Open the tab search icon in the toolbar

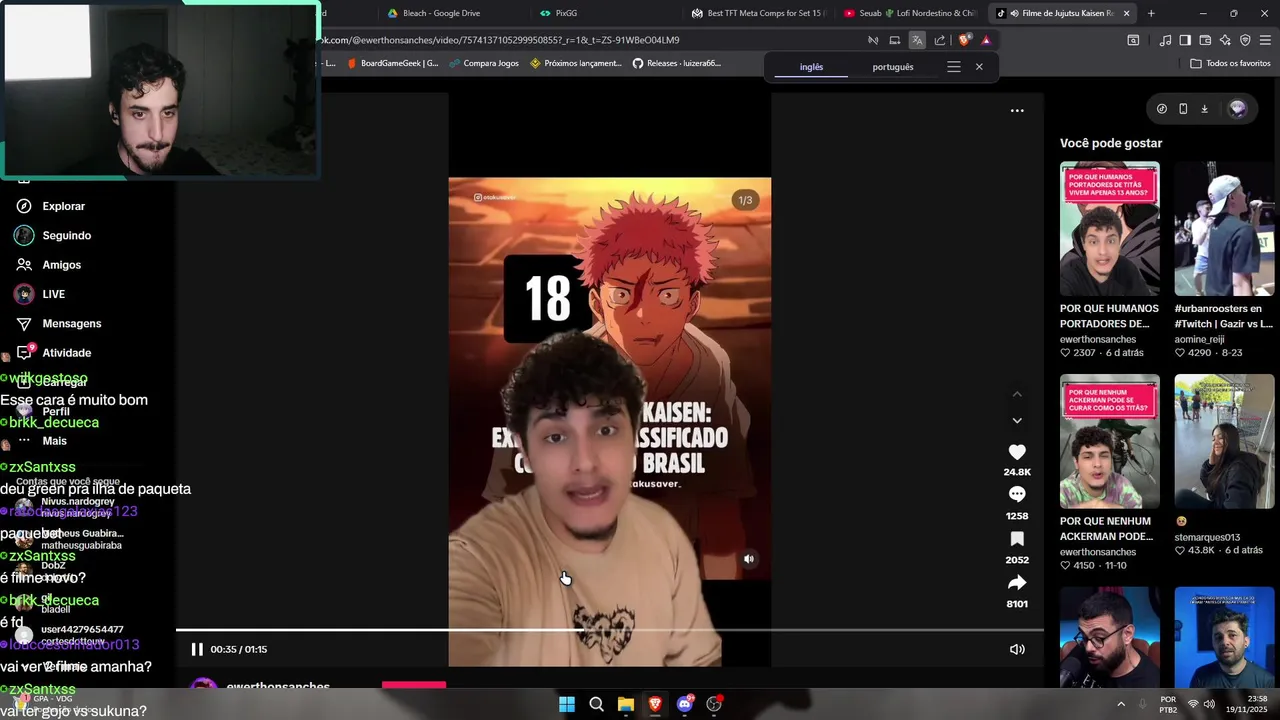[x=1133, y=40]
